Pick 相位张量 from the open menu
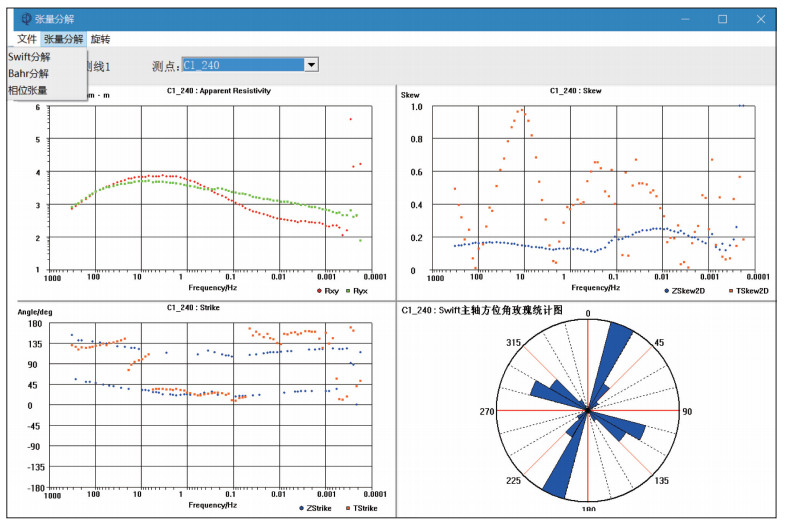 [x=28, y=90]
